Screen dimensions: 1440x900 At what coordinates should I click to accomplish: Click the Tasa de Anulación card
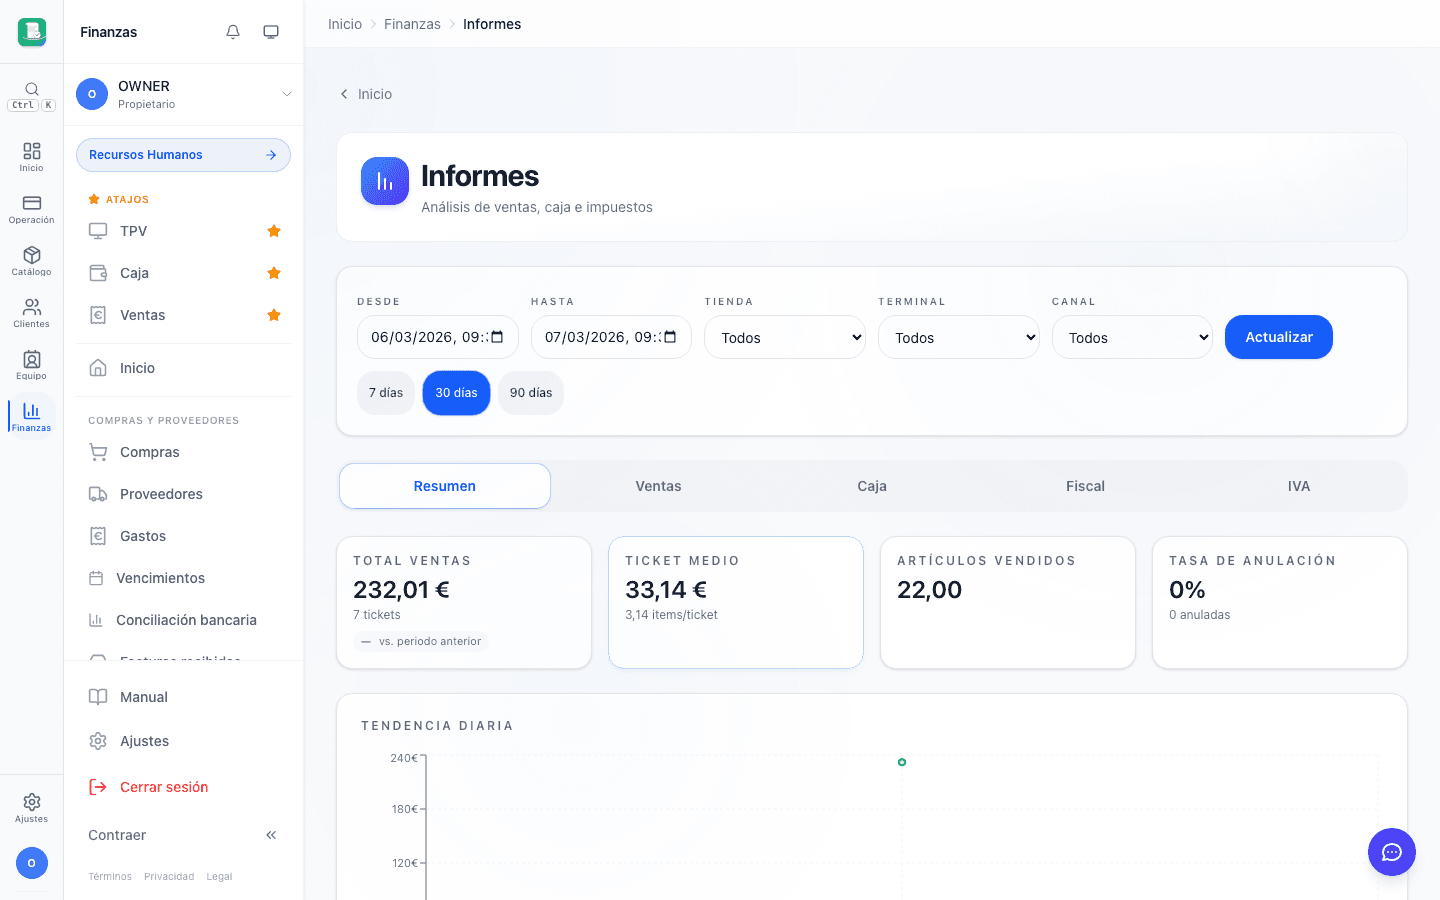(1280, 603)
